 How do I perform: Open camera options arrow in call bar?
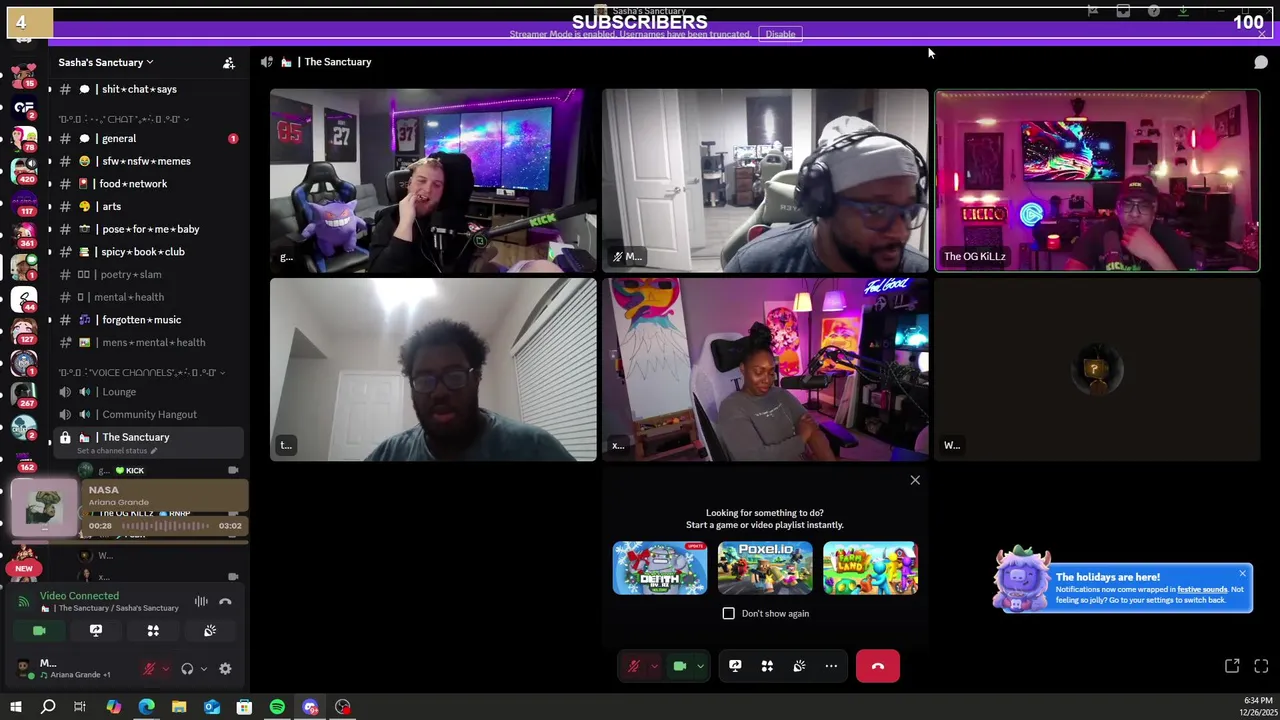700,666
